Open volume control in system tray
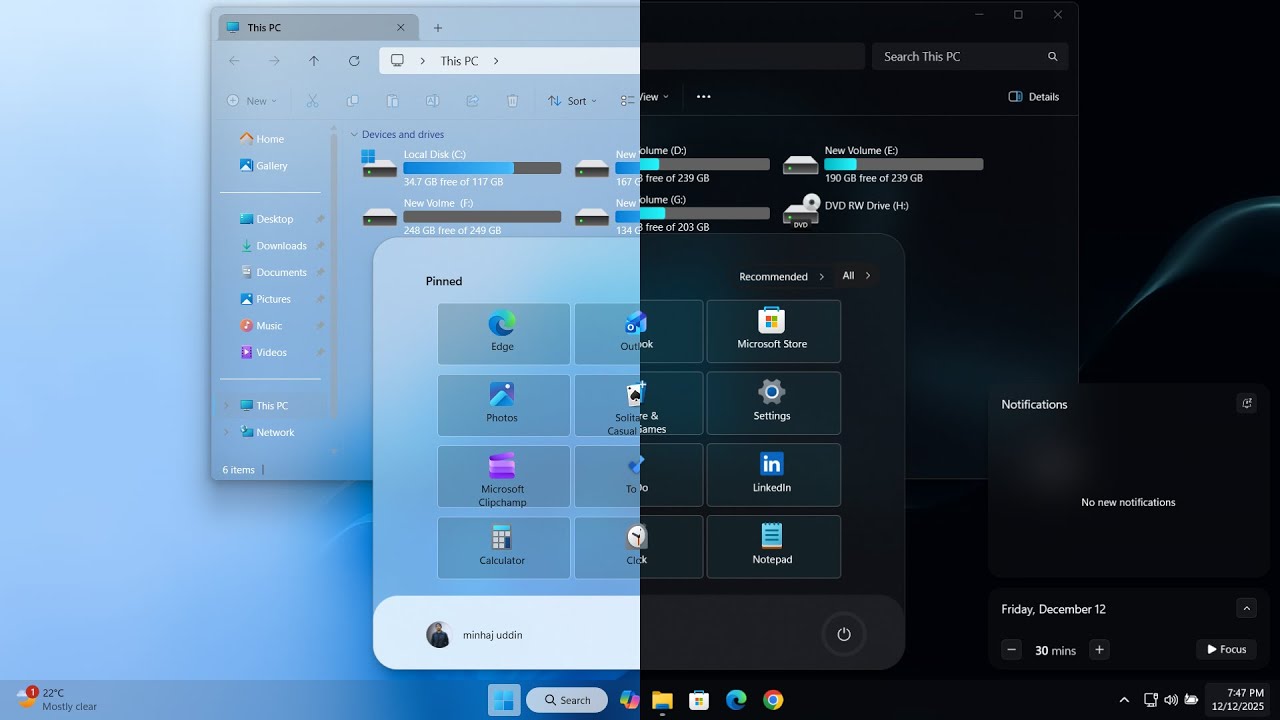This screenshot has width=1280, height=720. coord(1171,700)
